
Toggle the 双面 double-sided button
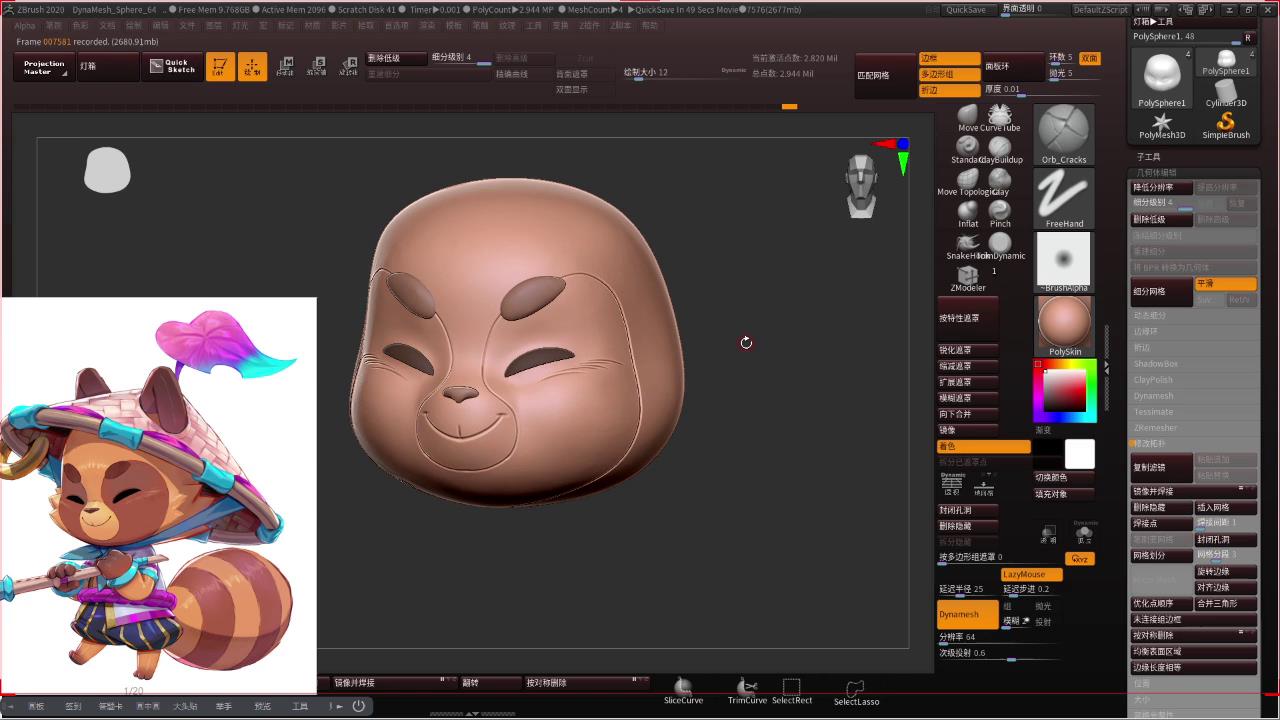(1089, 58)
